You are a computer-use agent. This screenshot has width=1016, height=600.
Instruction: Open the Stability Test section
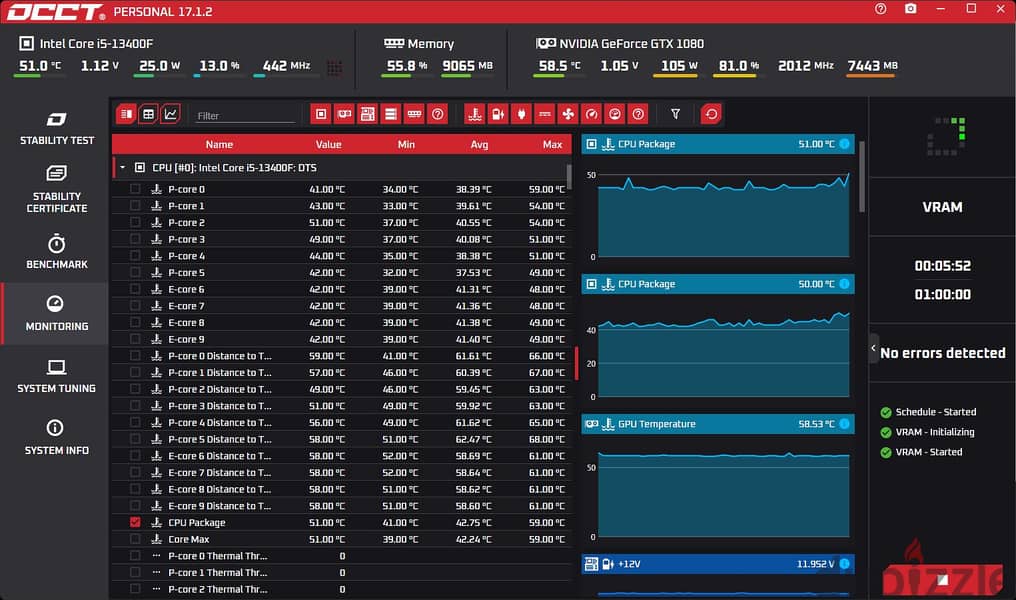coord(56,128)
